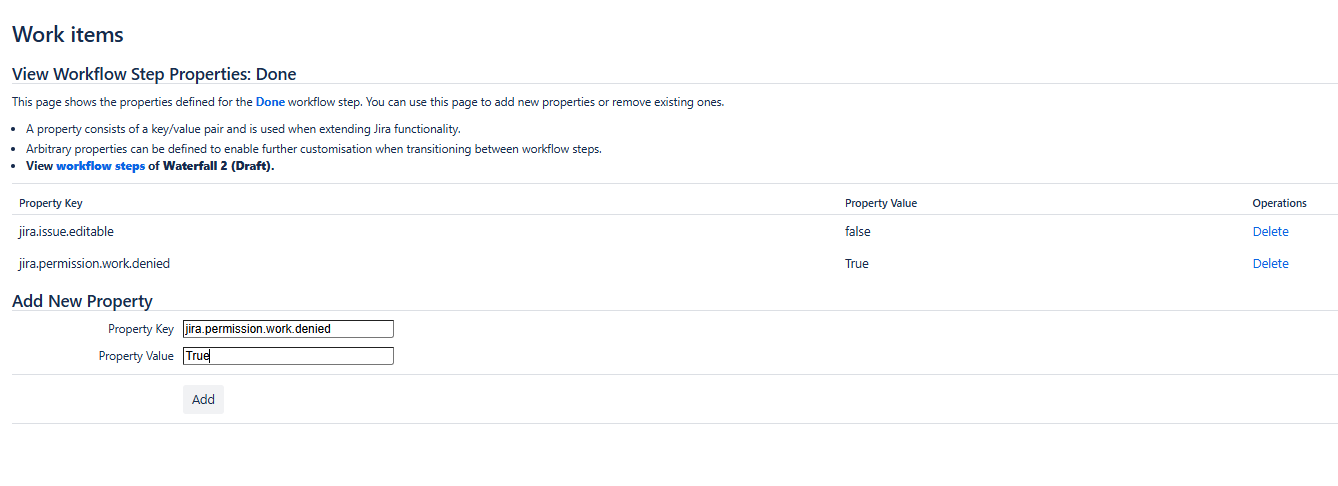1338x486 pixels.
Task: Click the Property Value form label
Action: [x=136, y=356]
